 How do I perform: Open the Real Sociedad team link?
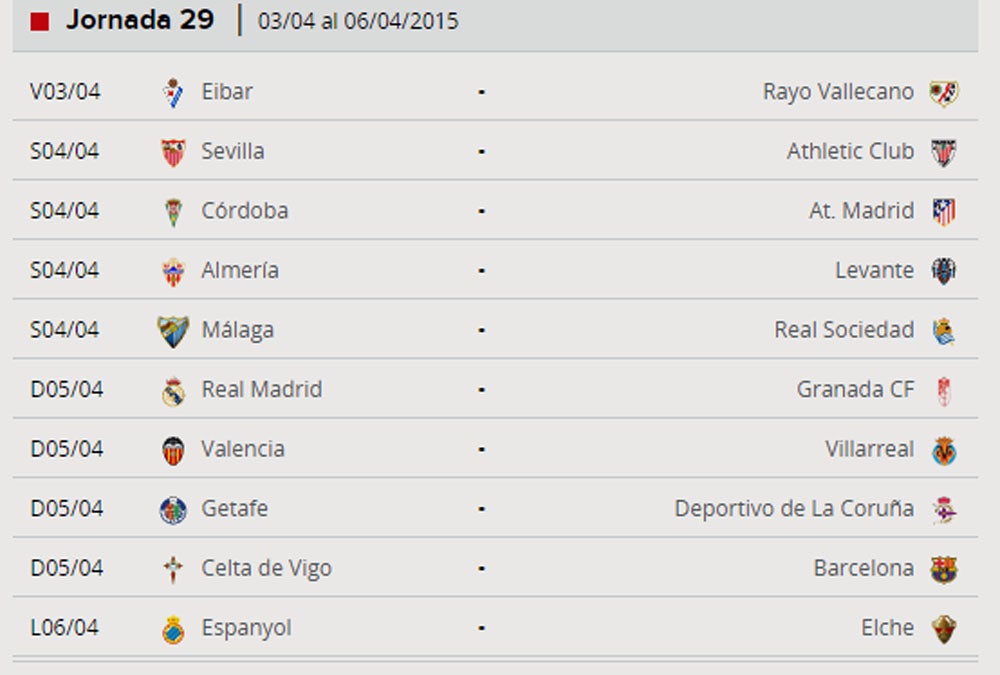(844, 330)
